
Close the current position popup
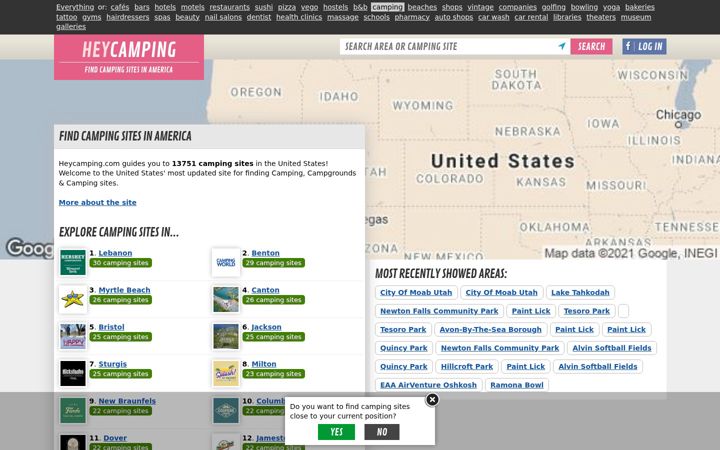click(x=432, y=400)
